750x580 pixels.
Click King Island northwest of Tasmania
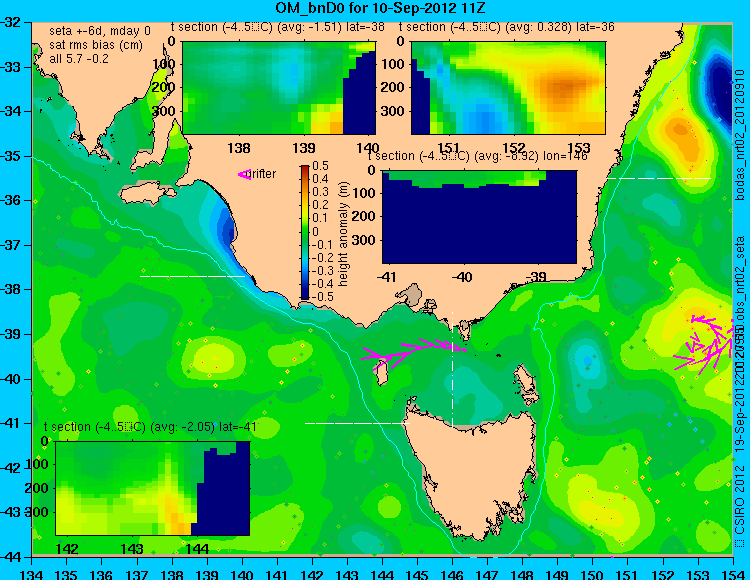click(x=381, y=373)
